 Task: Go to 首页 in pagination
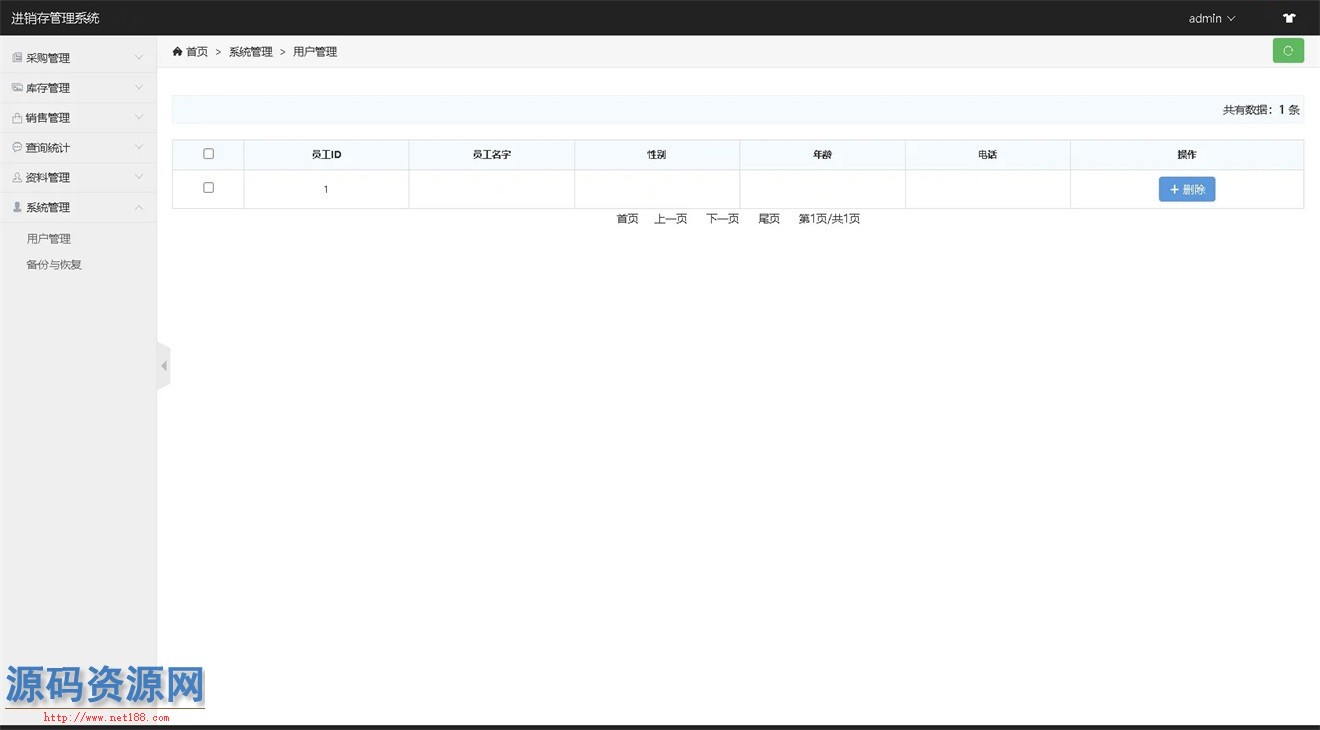pos(627,219)
